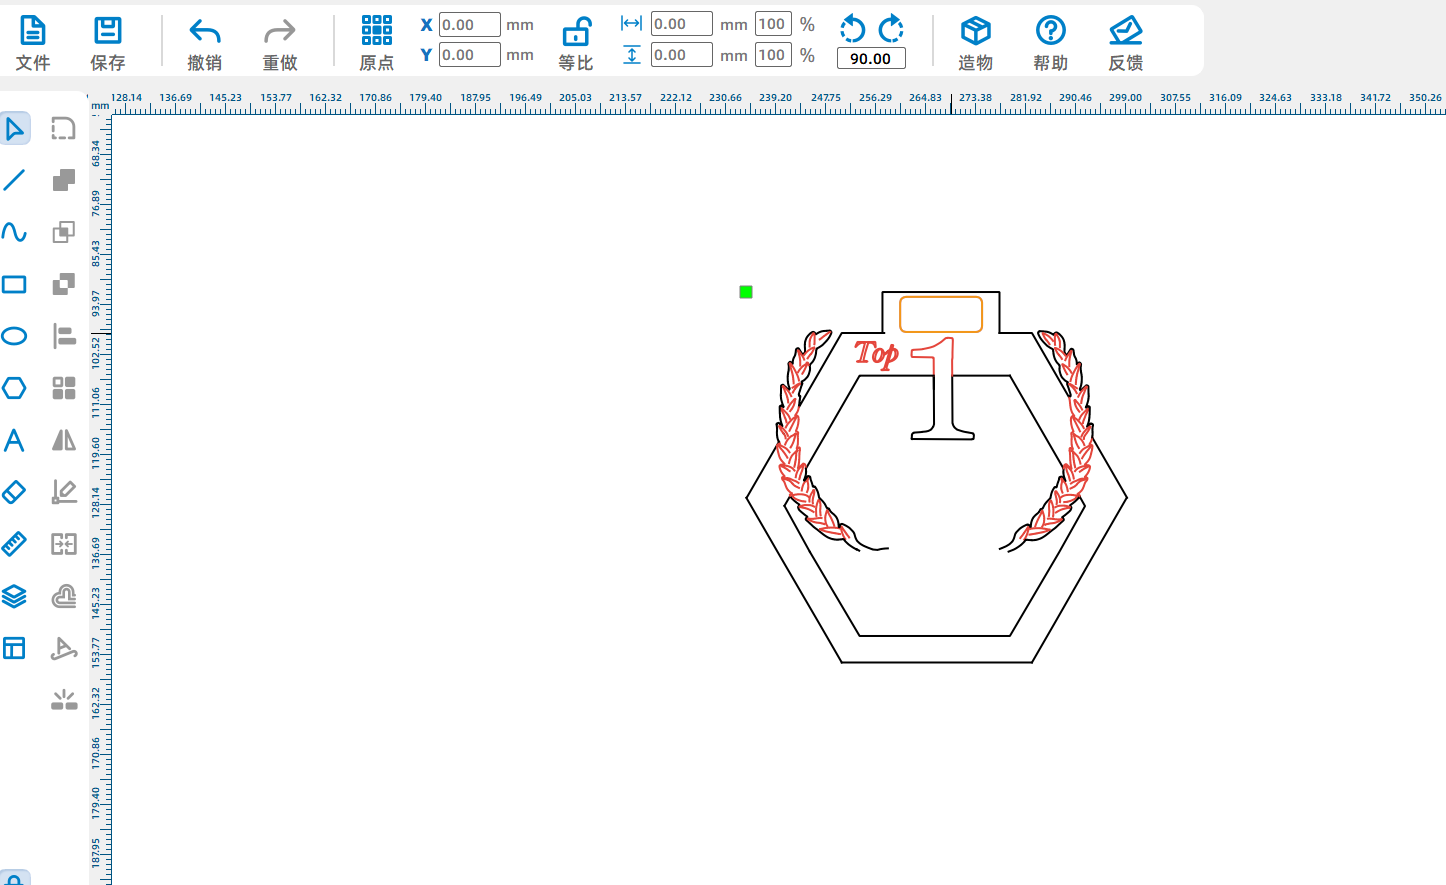Click the dashed rounded-corner selection icon
This screenshot has width=1446, height=885.
64,128
